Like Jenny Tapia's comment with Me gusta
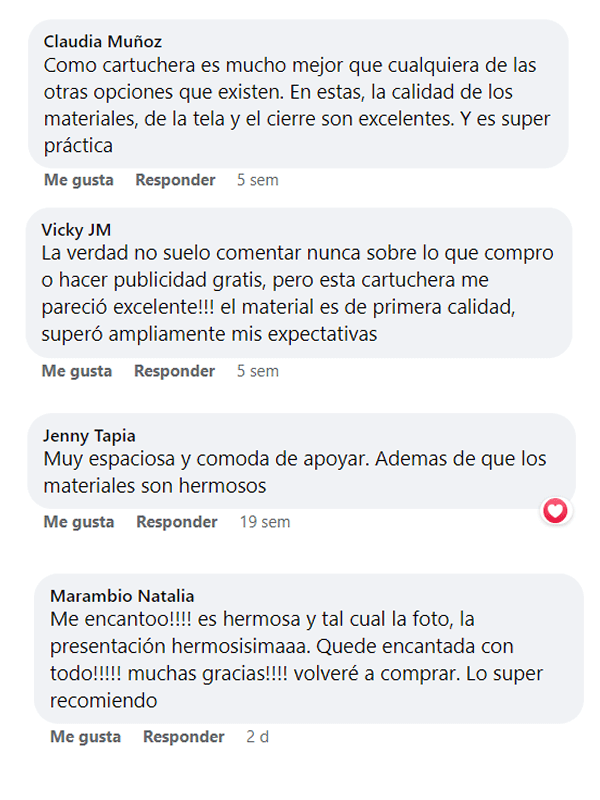The width and height of the screenshot is (600, 800). click(x=79, y=522)
